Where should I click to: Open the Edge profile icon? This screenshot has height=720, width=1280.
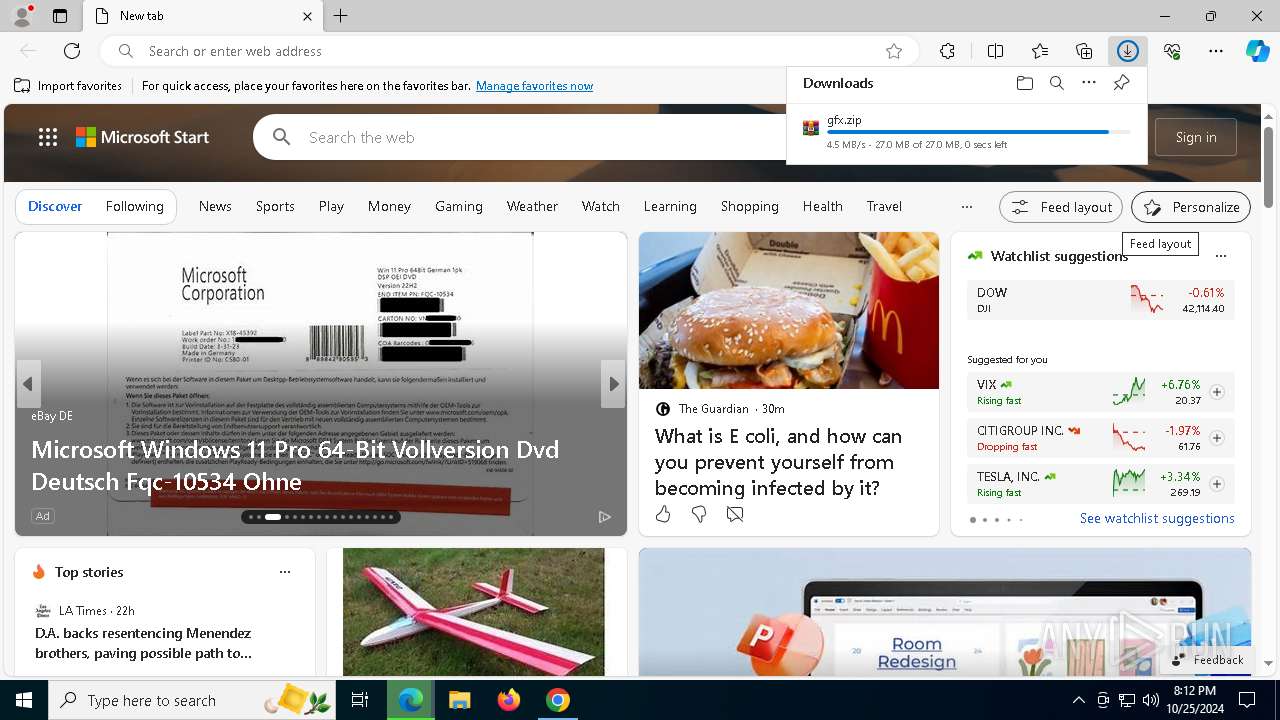[21, 16]
